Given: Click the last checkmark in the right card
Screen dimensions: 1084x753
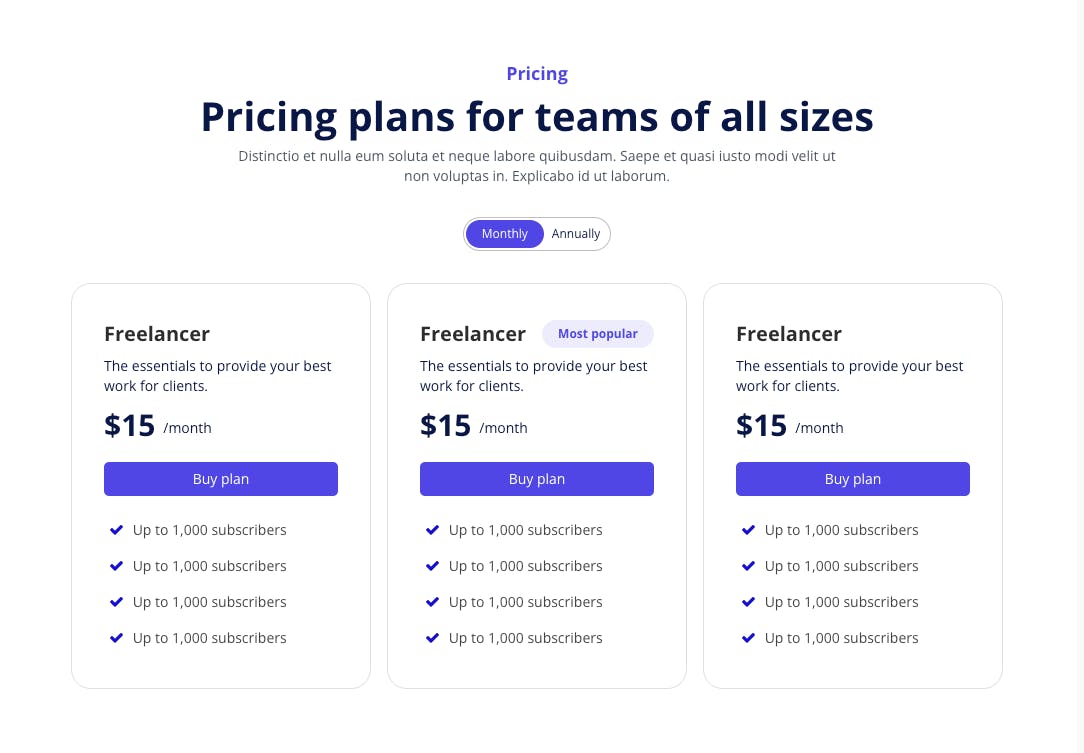Looking at the screenshot, I should click(x=748, y=638).
